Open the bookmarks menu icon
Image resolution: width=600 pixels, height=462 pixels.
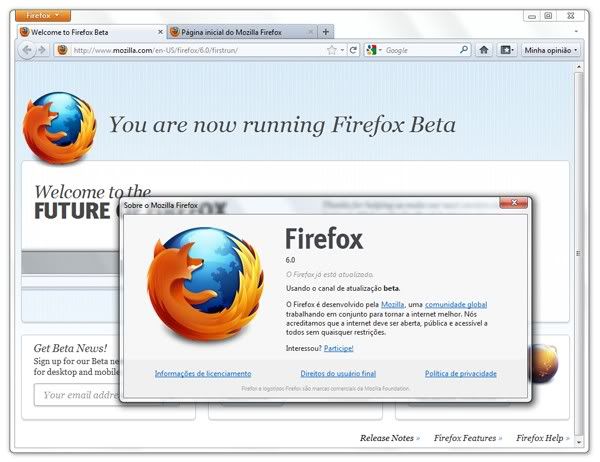click(x=507, y=50)
